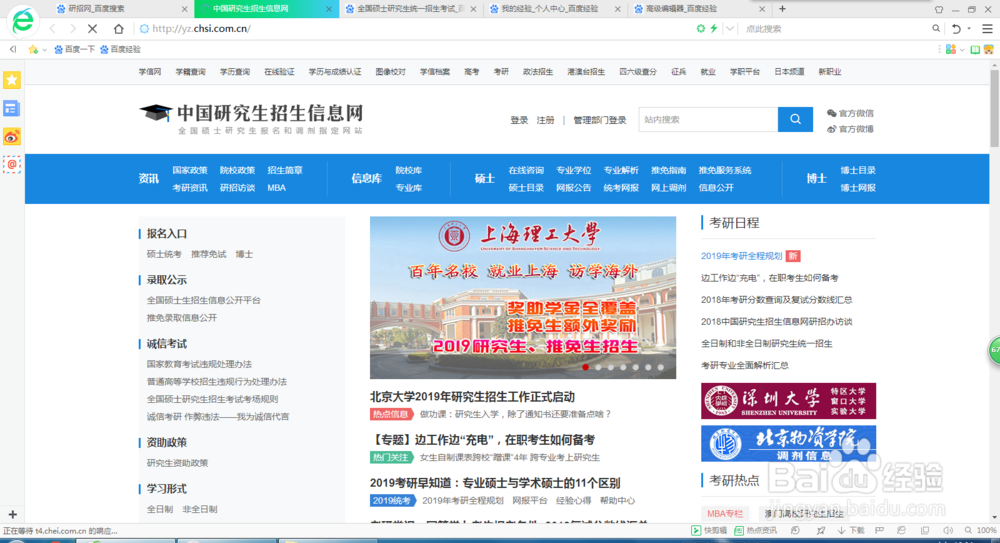Stop loading the page with X button

92,29
